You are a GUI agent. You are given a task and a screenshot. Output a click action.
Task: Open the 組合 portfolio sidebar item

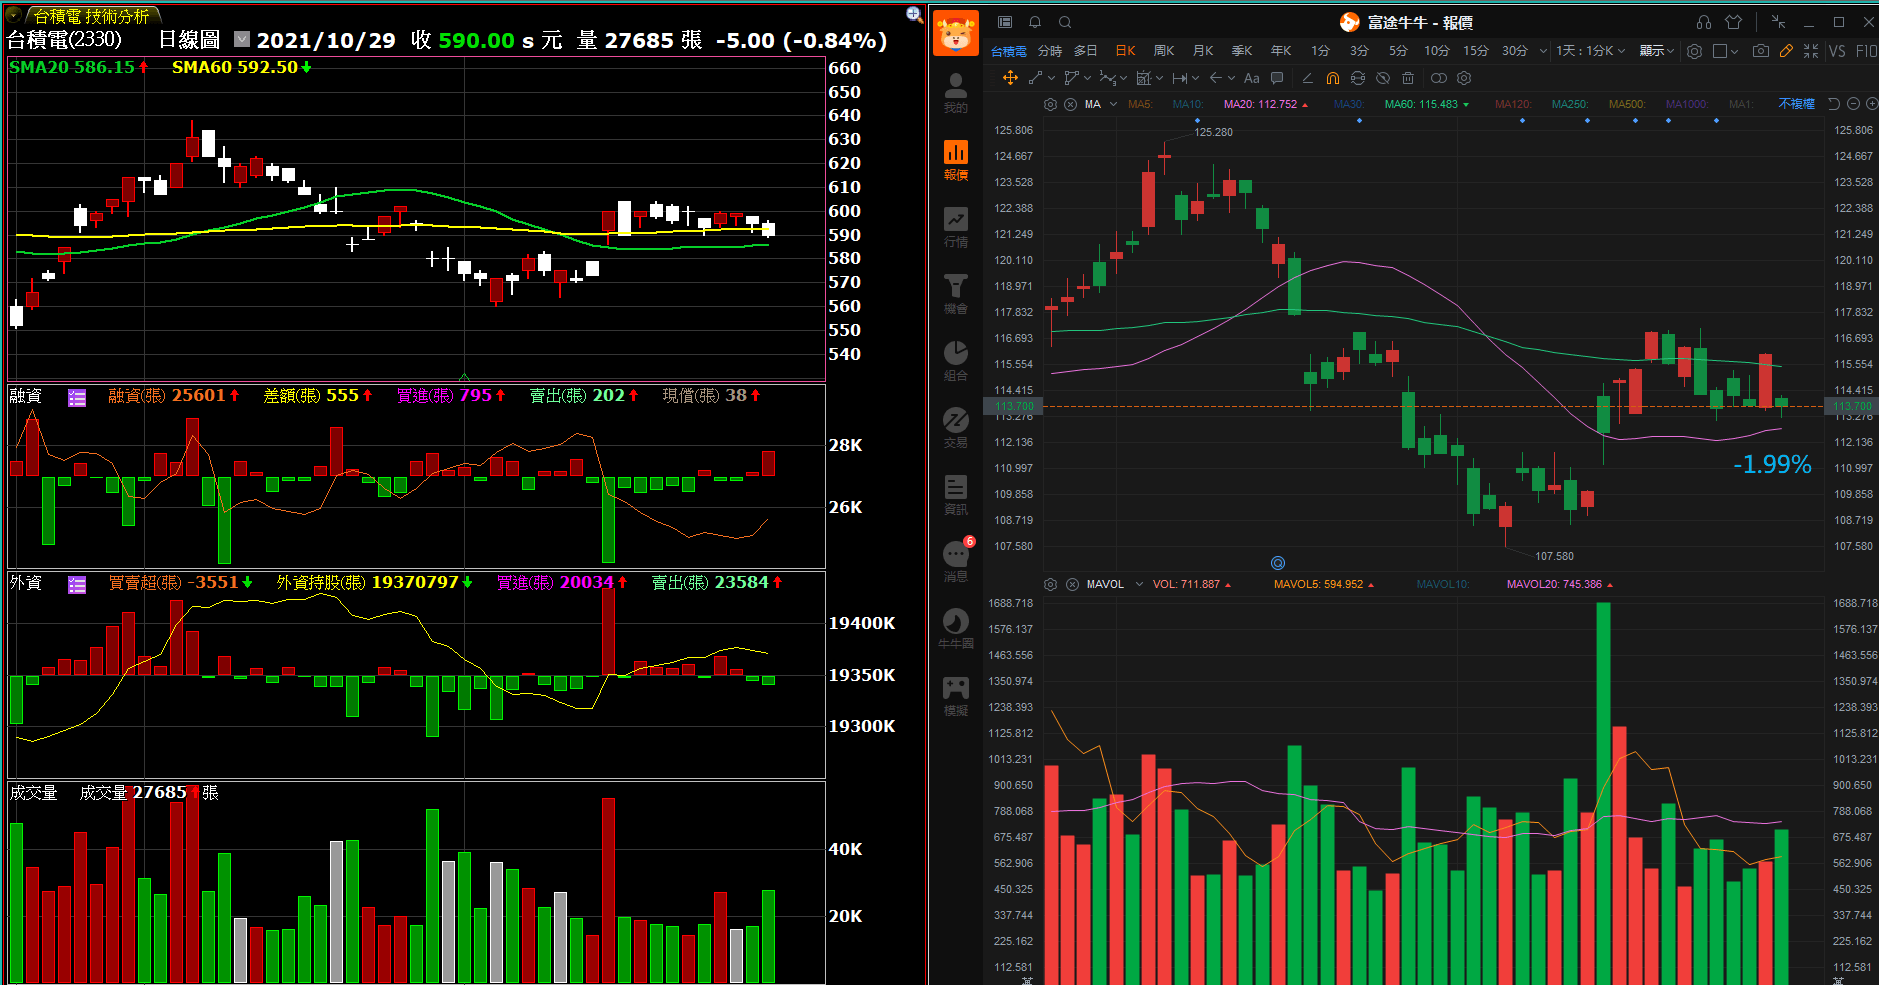[956, 362]
